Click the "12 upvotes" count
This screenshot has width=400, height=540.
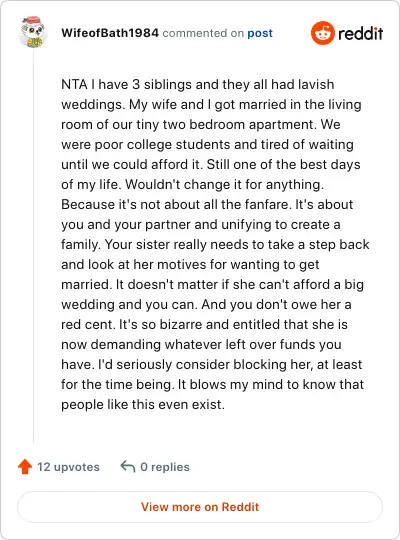pos(68,467)
